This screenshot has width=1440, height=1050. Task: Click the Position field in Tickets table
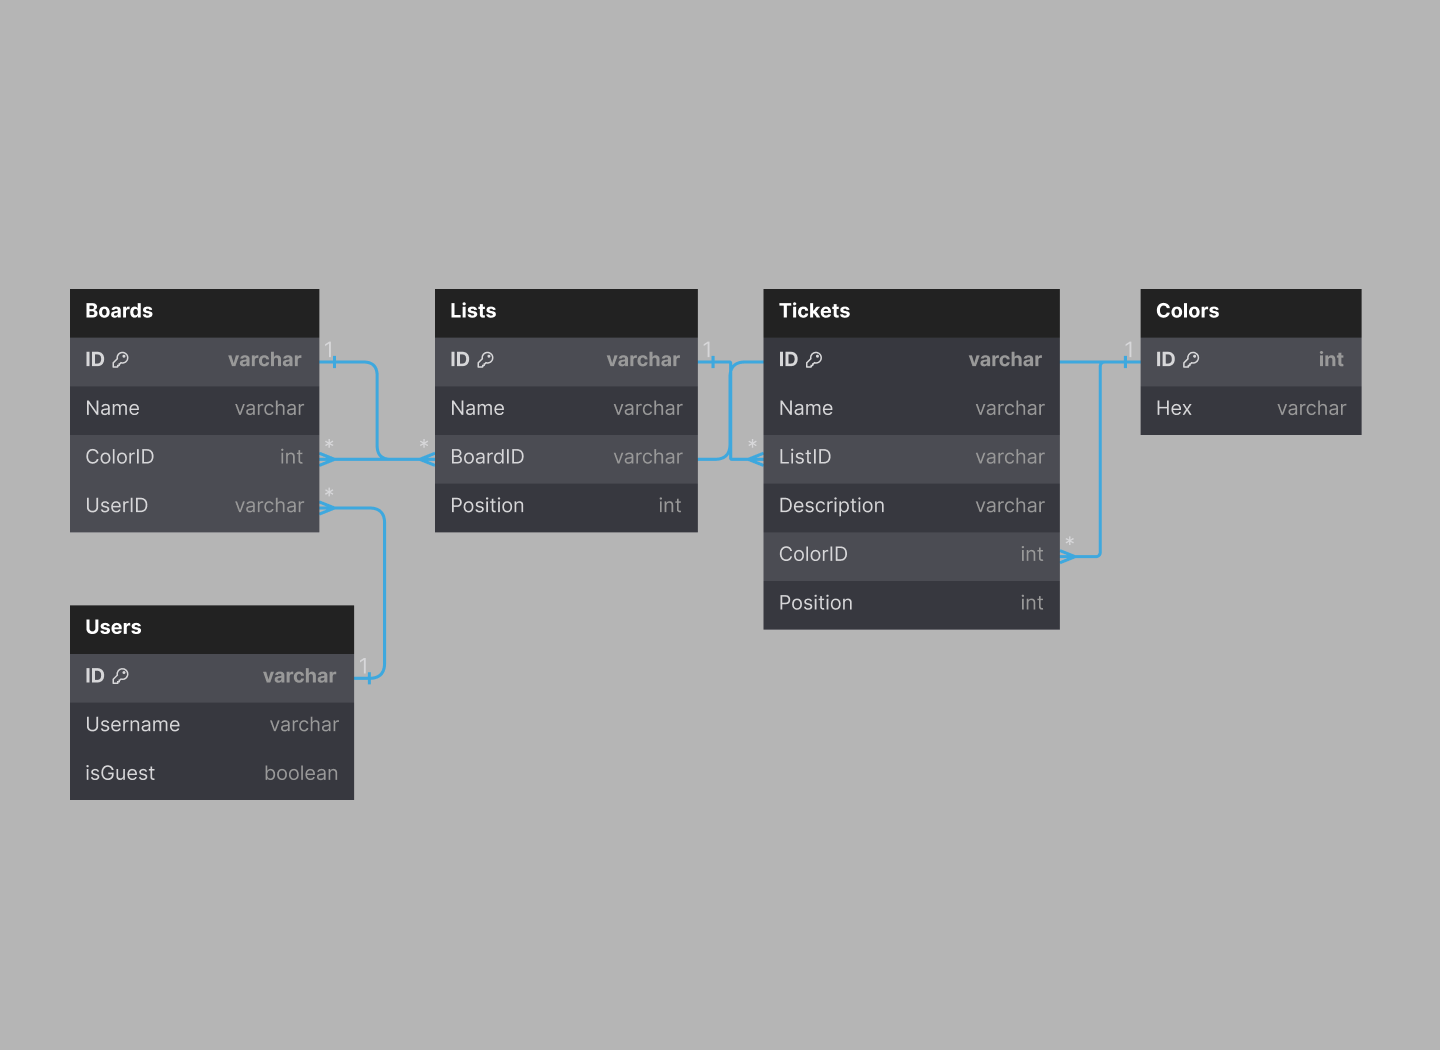coord(911,604)
